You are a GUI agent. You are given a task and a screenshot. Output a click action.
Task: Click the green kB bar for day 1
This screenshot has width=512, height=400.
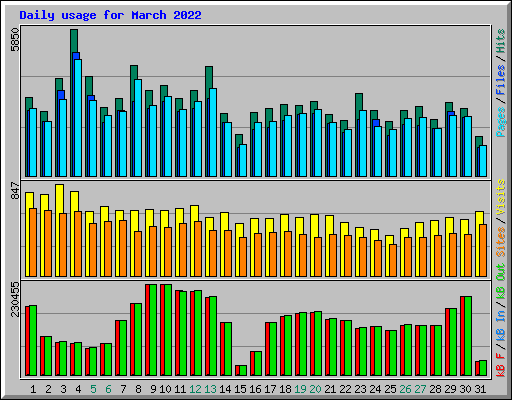point(33,341)
